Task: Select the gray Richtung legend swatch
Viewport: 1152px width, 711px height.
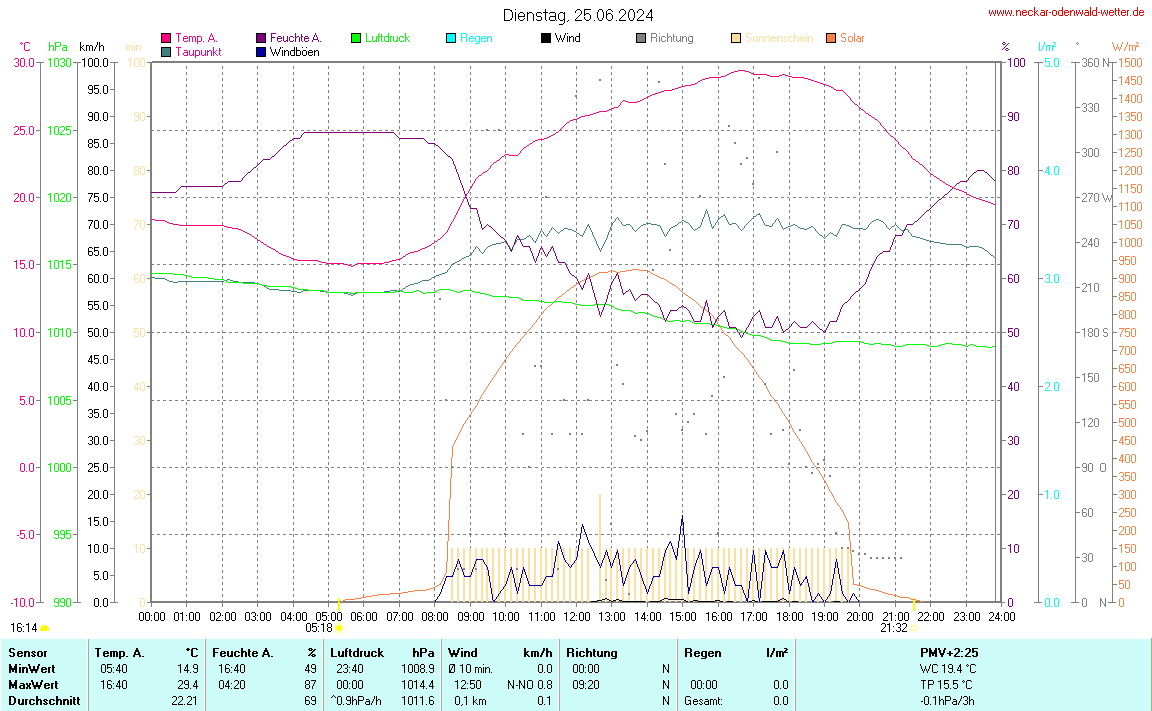Action: (x=641, y=38)
